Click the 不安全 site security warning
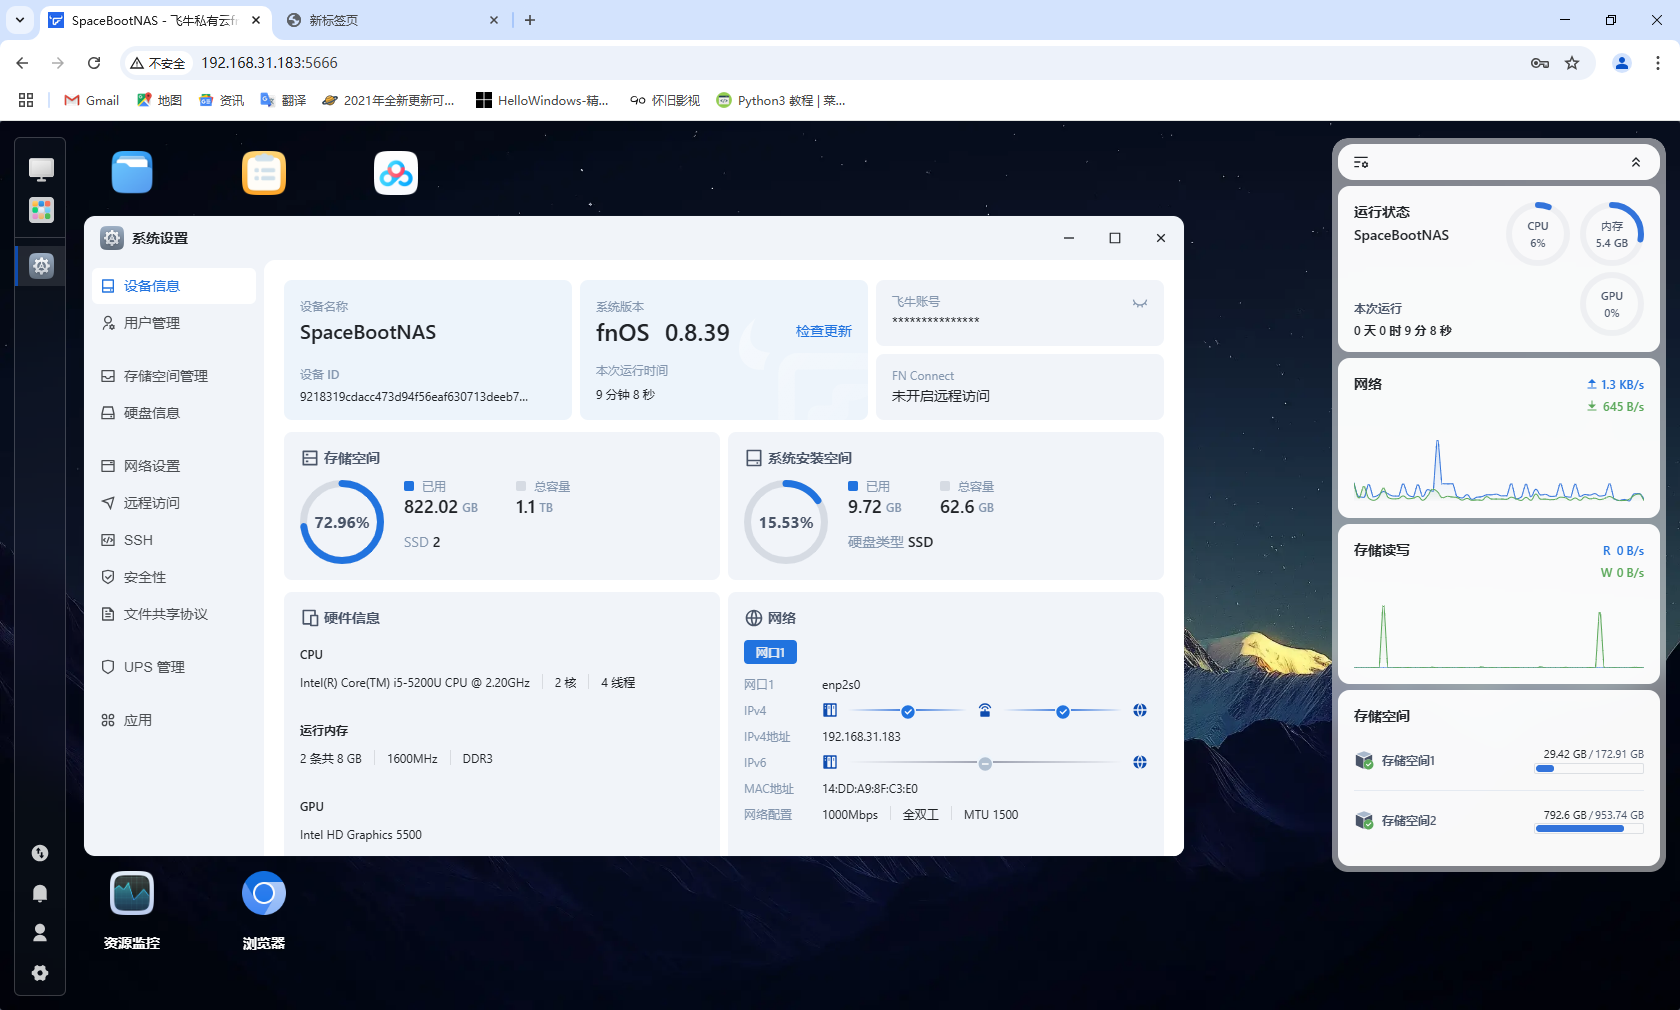Viewport: 1680px width, 1010px height. (158, 63)
